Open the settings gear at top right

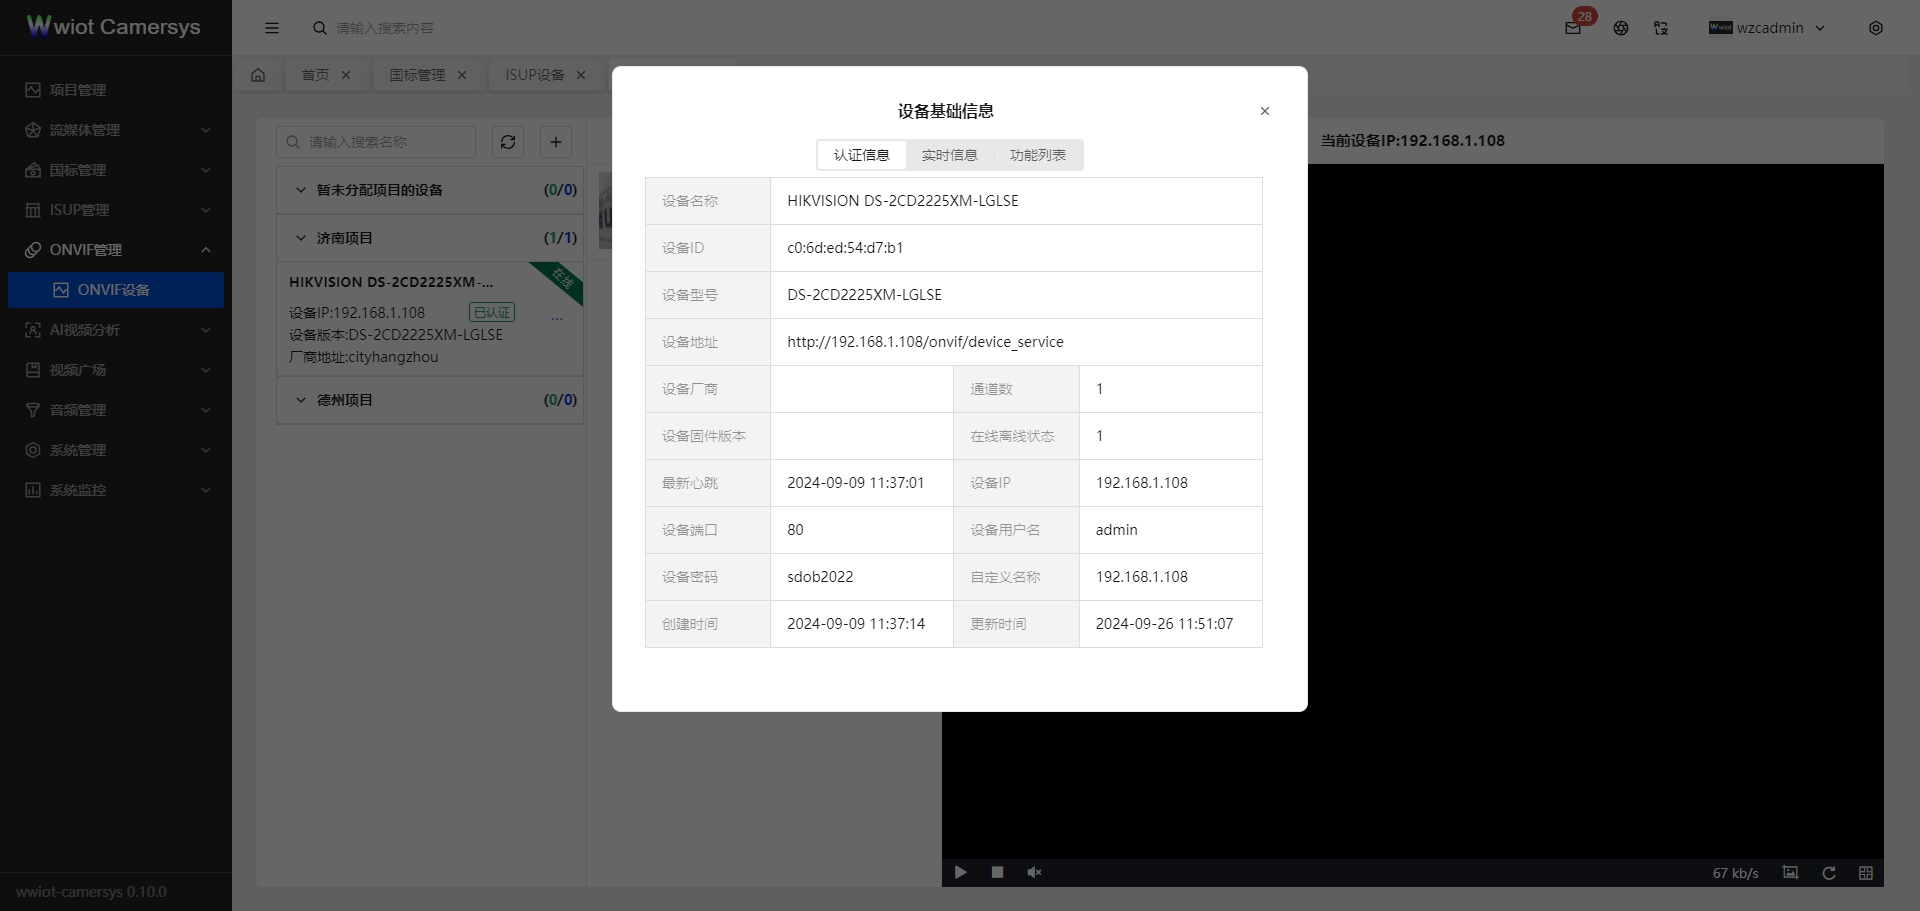pos(1876,28)
